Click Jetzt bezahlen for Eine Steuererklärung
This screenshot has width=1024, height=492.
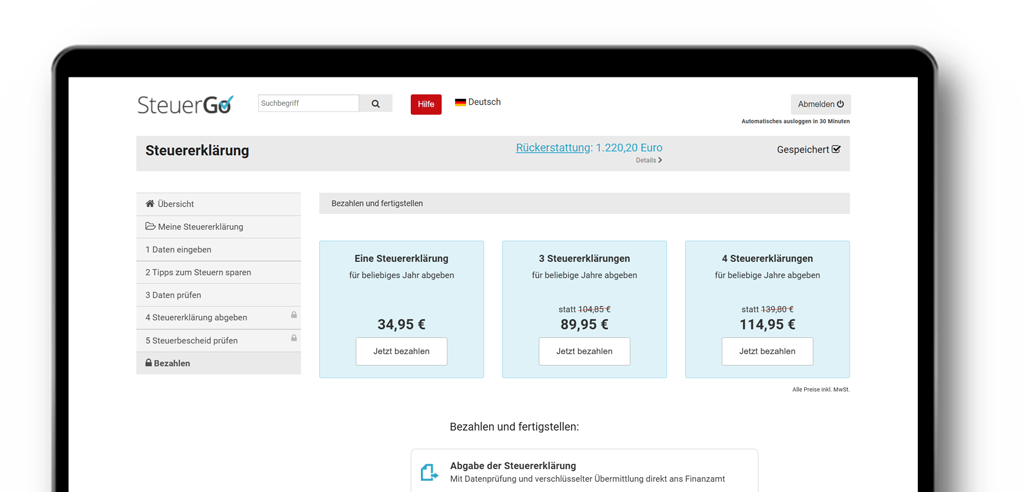point(402,352)
